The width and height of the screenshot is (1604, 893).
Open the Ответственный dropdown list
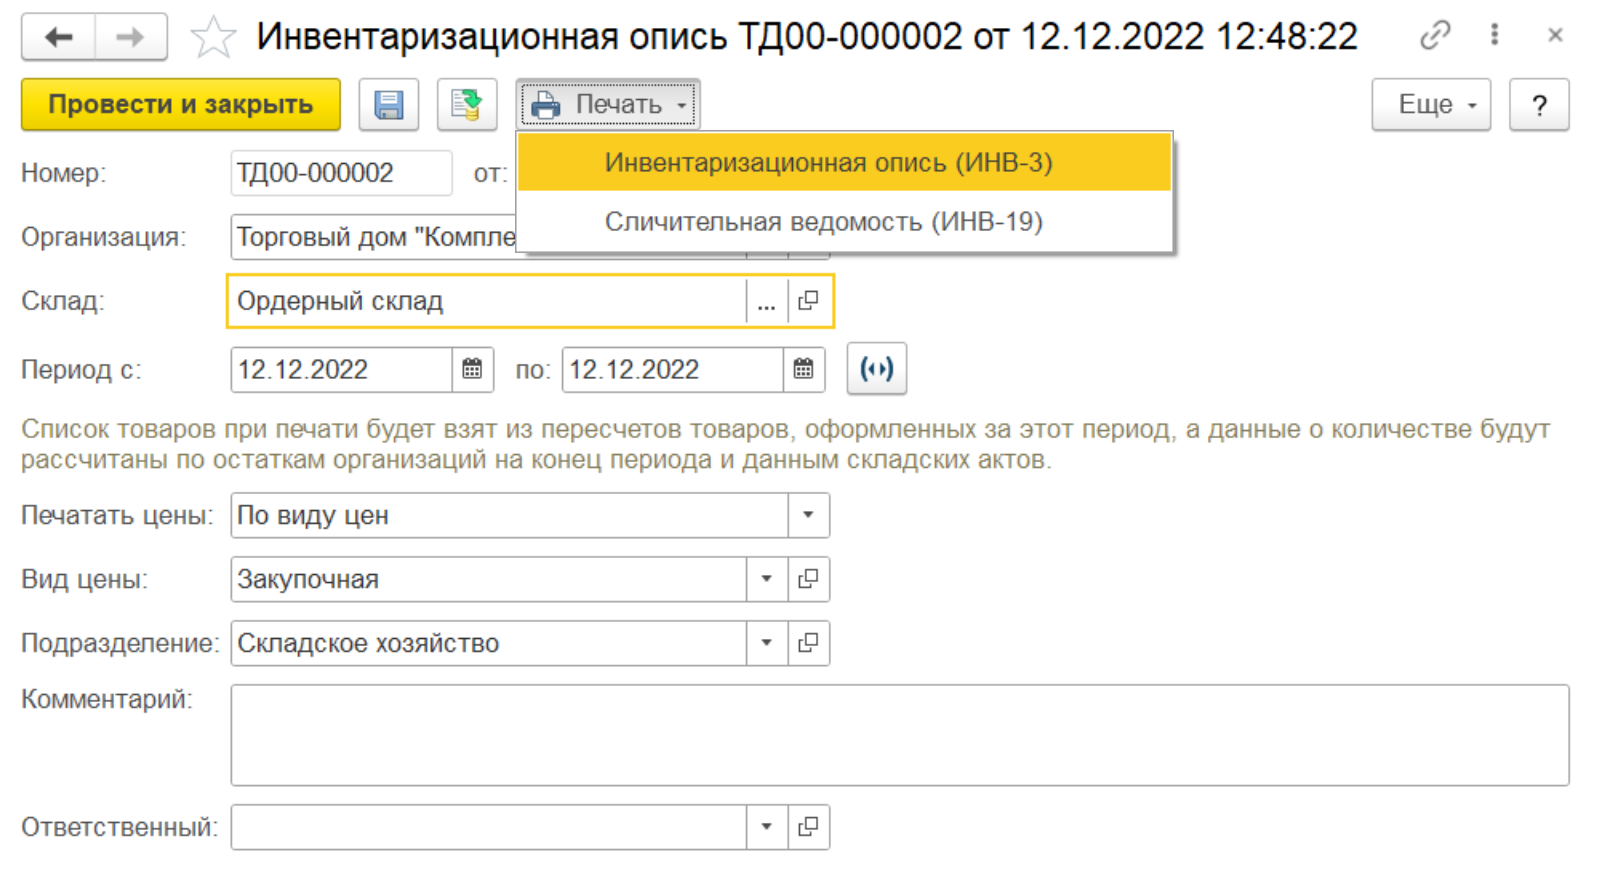[766, 828]
